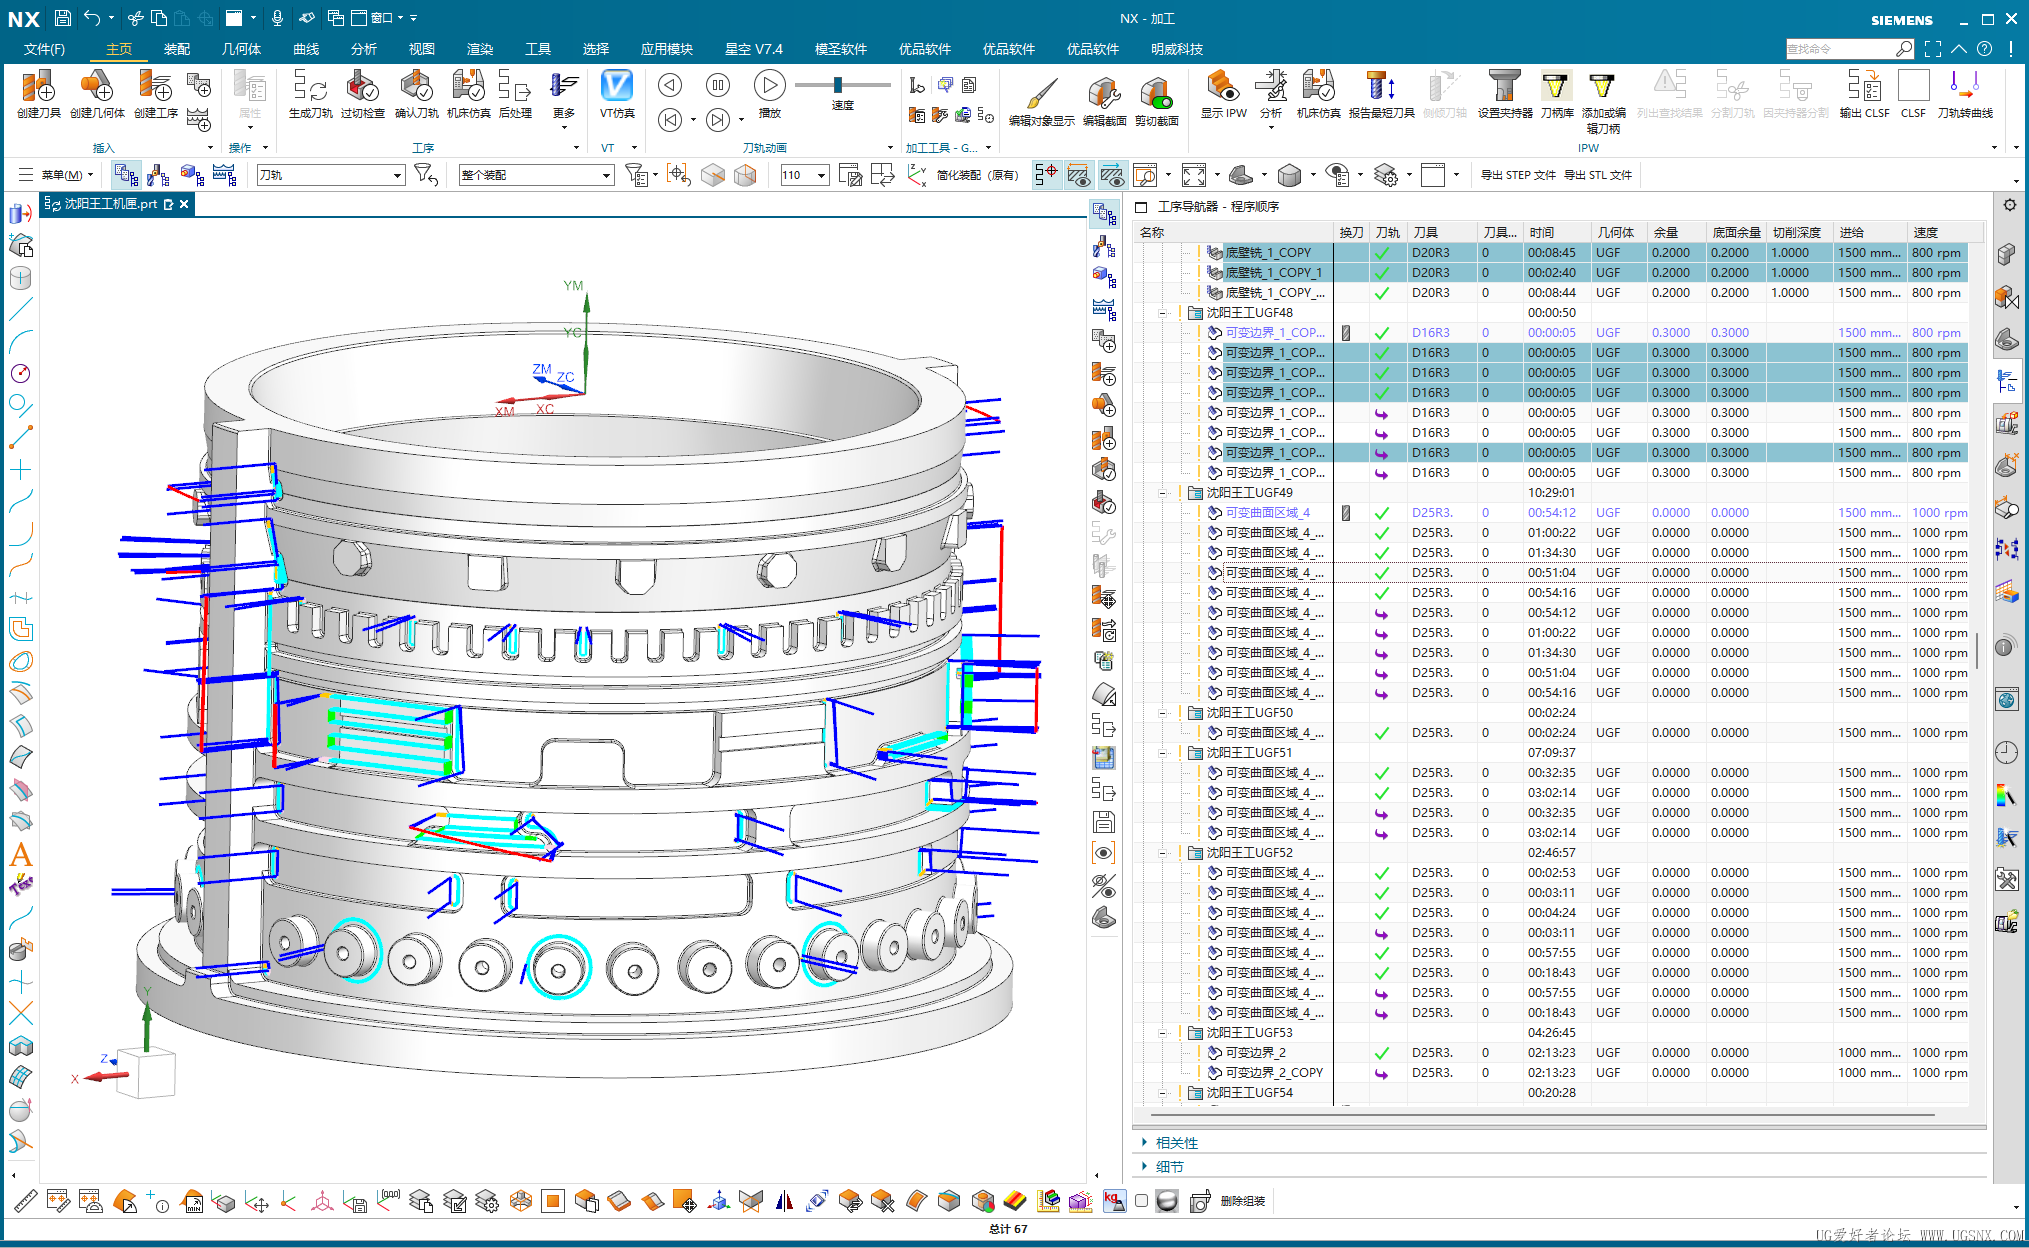Toggle the eye icon in vertical toolbar
The height and width of the screenshot is (1248, 2029).
pos(1103,853)
